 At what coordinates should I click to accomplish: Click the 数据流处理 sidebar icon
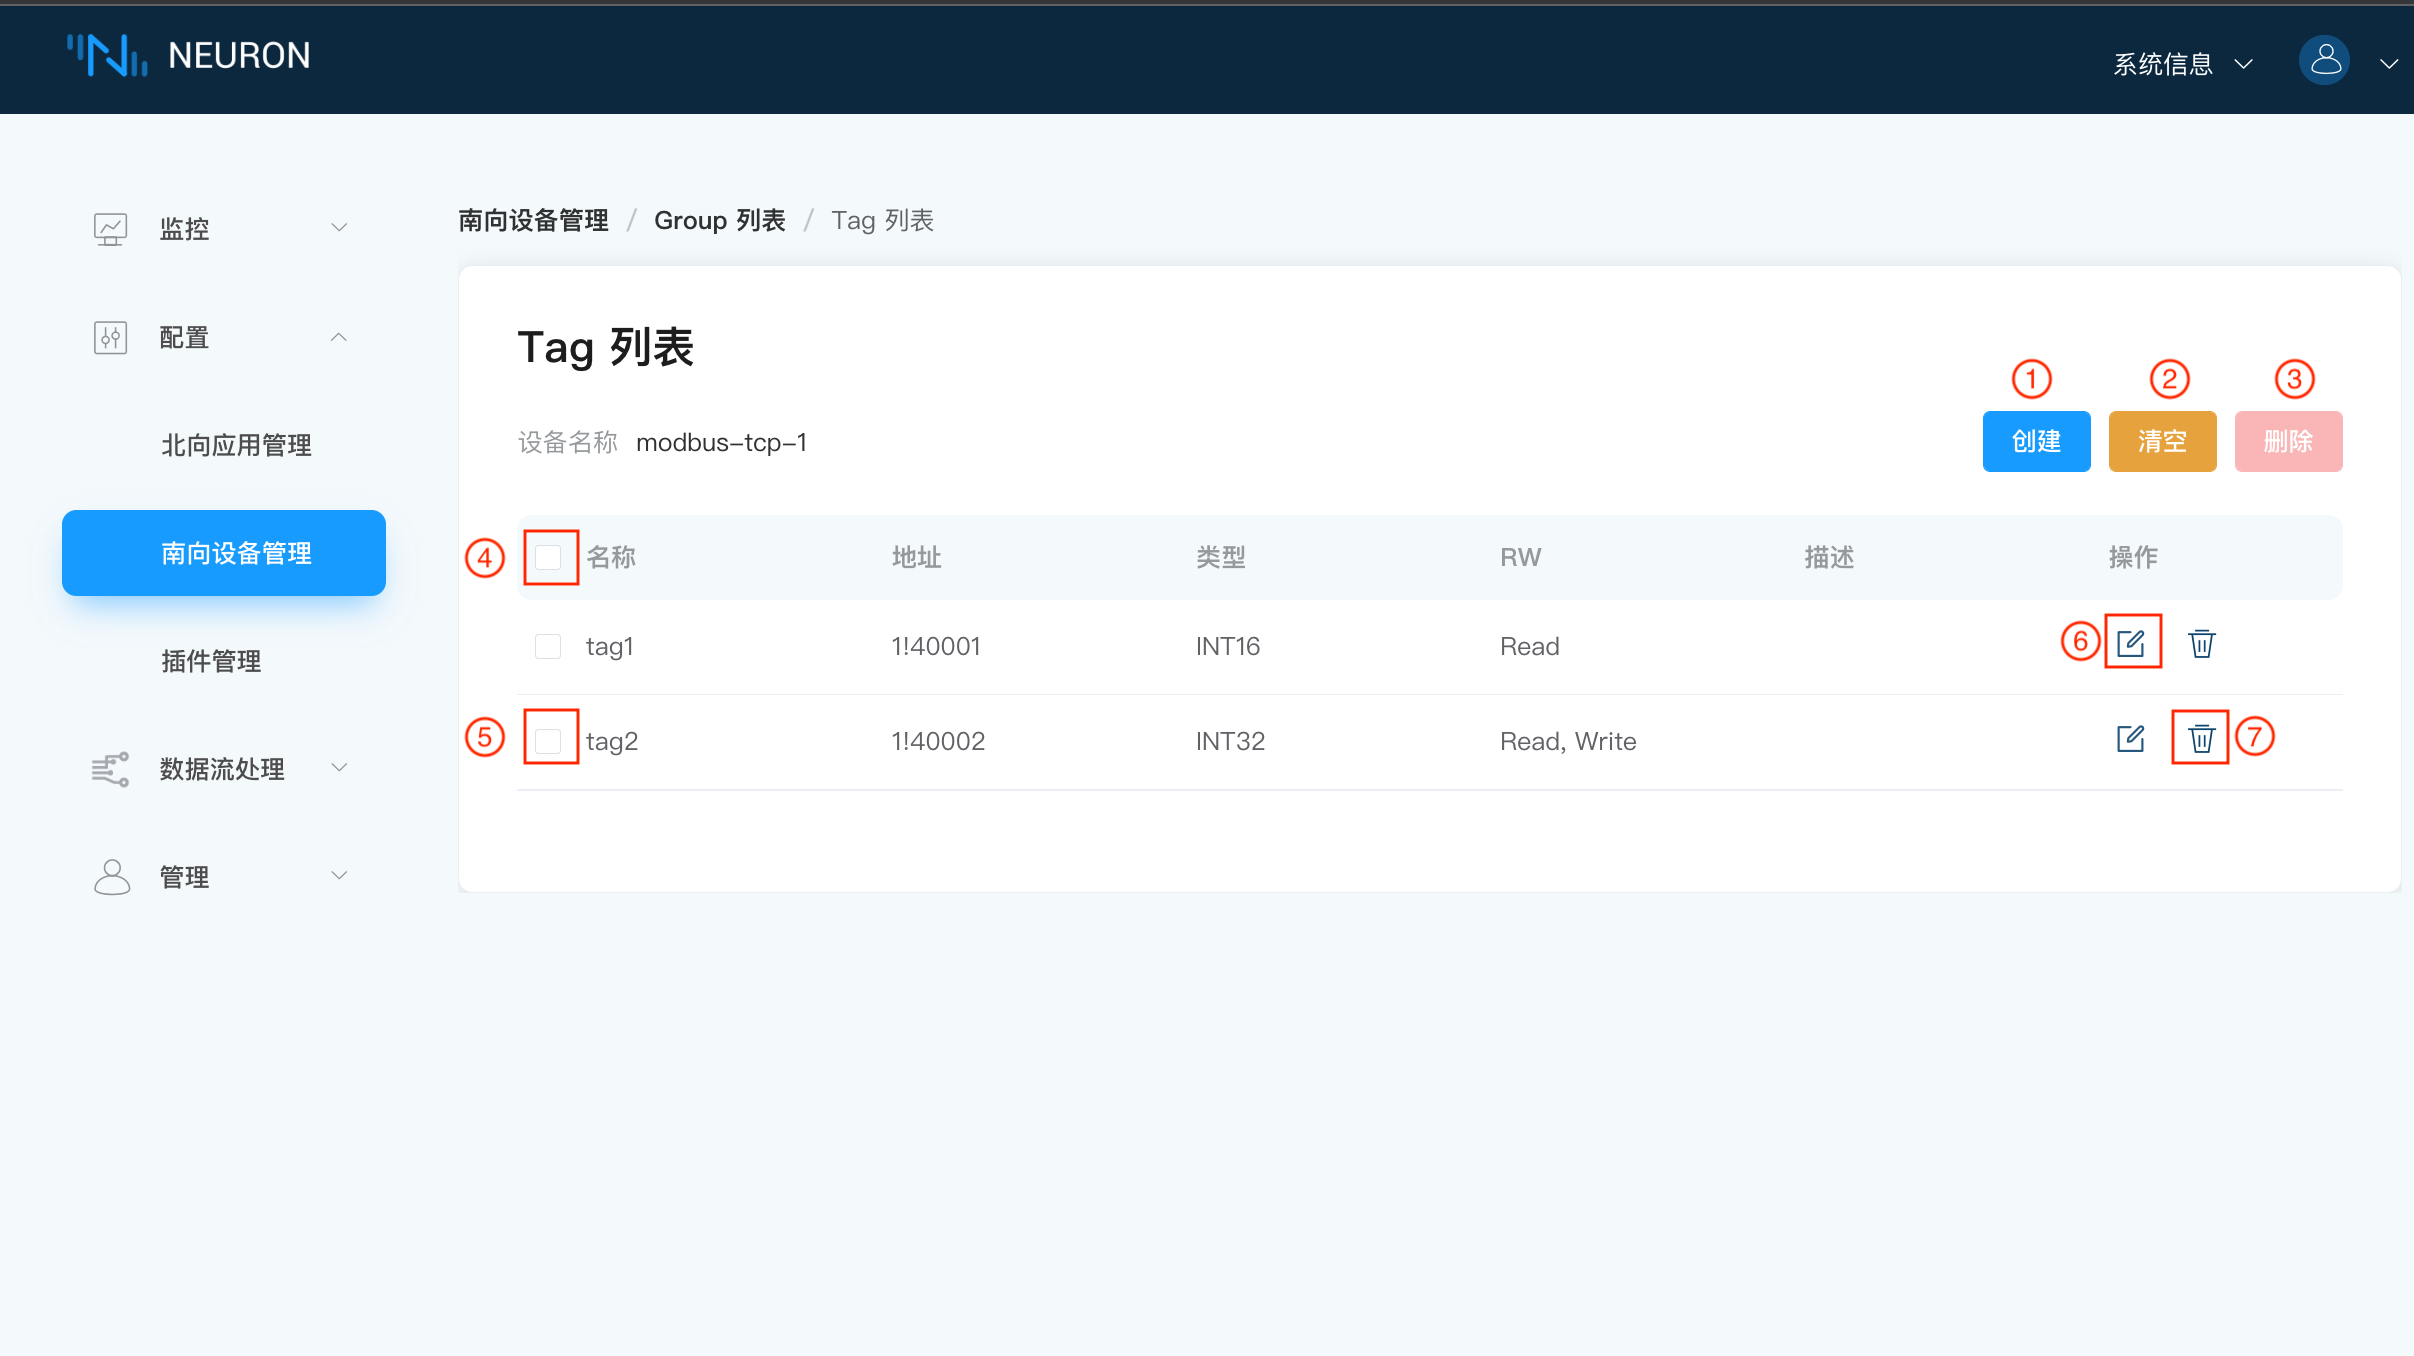tap(111, 768)
